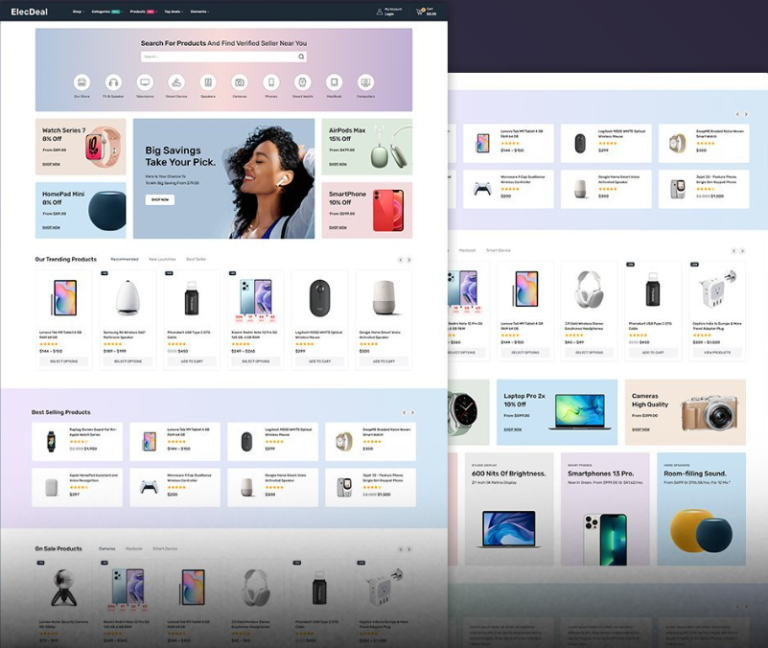Add trending USB Type C cable to cart
768x648 pixels.
(x=192, y=361)
